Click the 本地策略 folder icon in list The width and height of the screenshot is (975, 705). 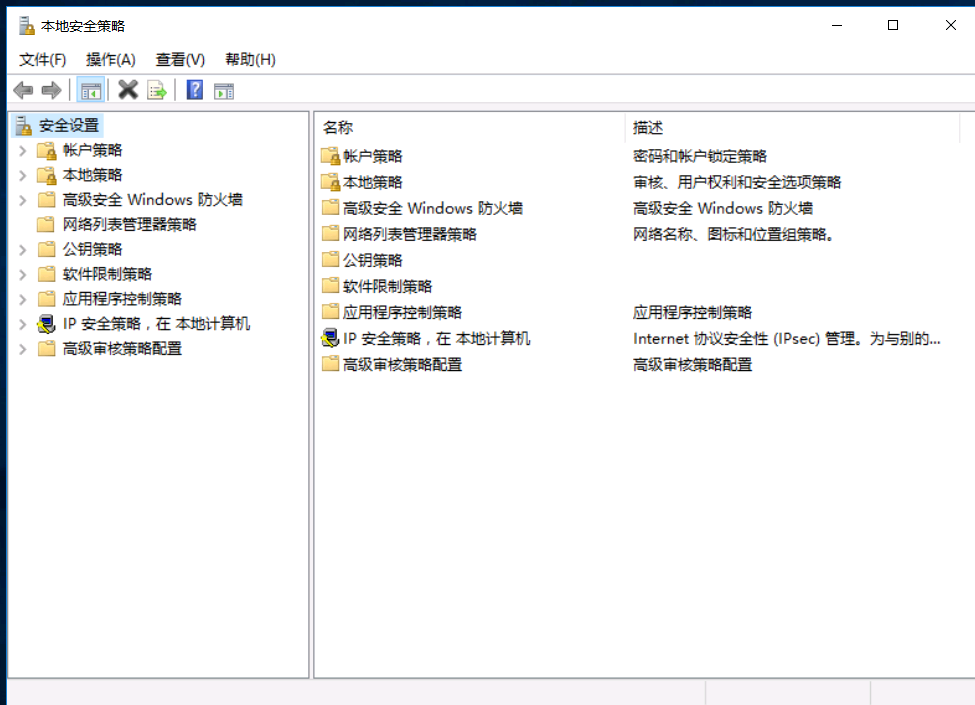[330, 182]
